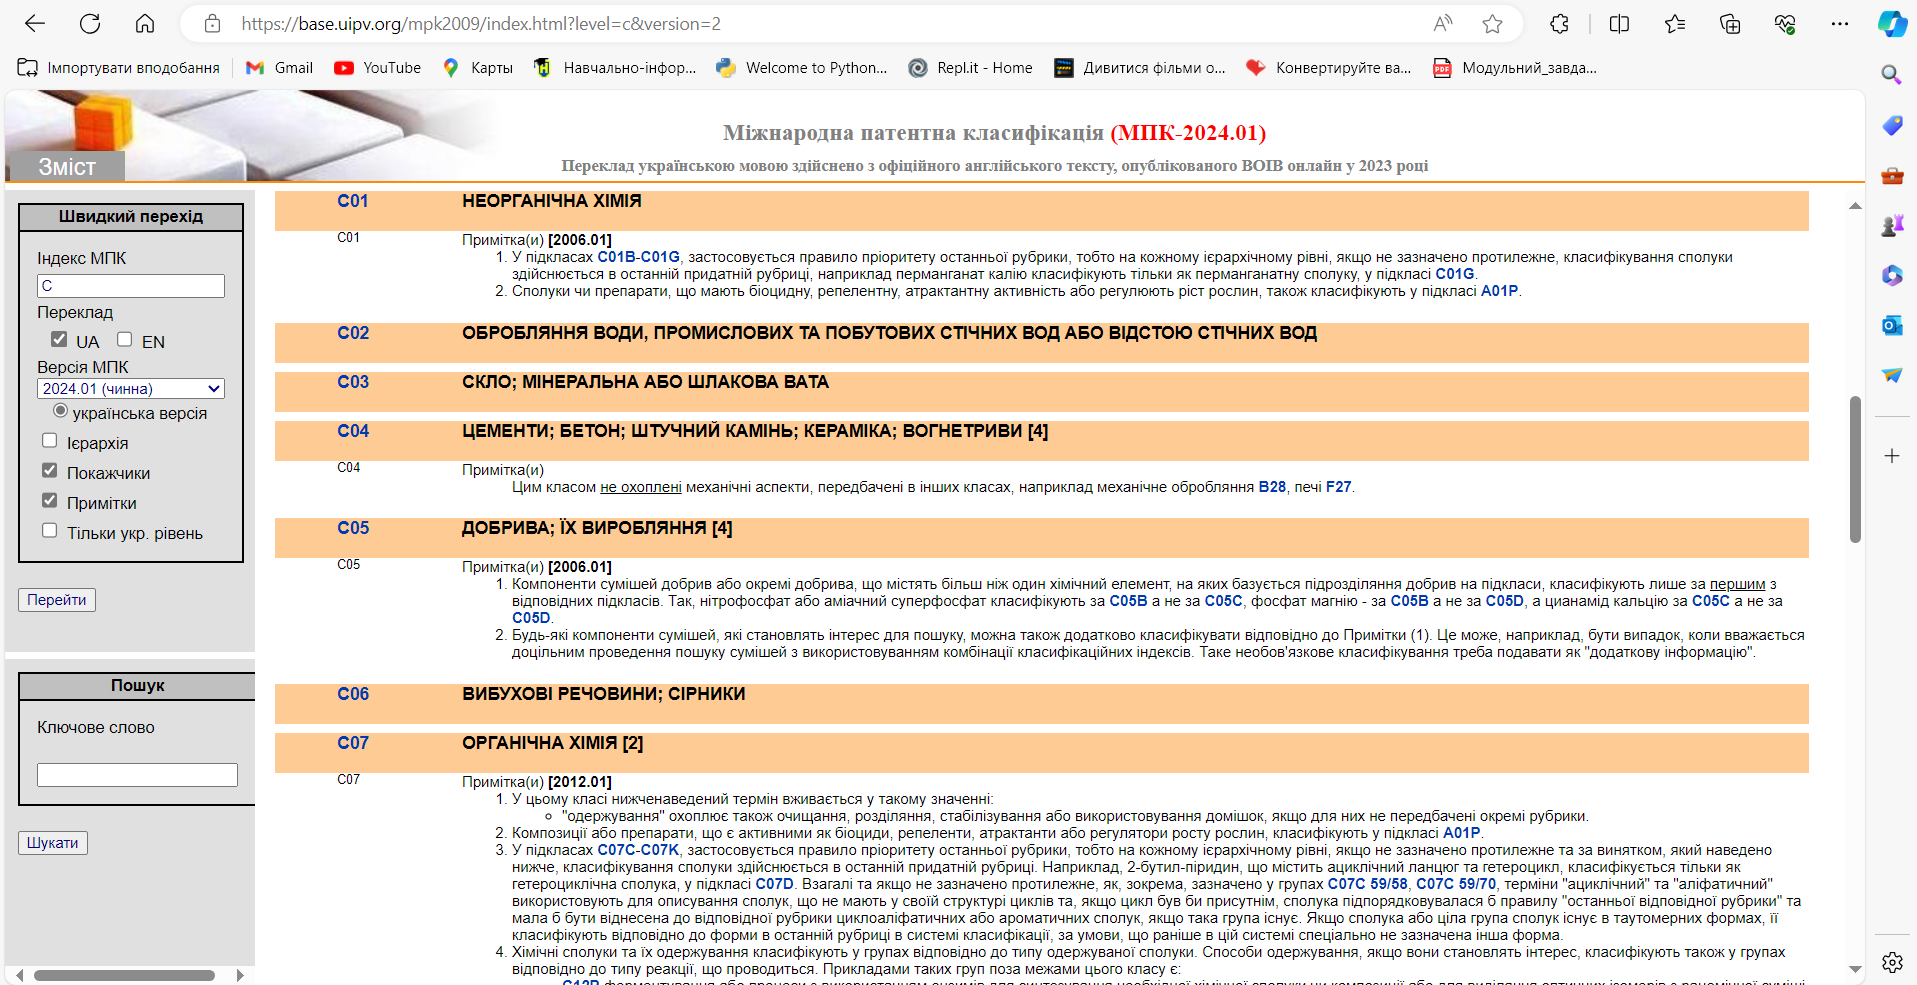This screenshot has height=985, width=1917.
Task: Open Read aloud from address bar
Action: point(1442,24)
